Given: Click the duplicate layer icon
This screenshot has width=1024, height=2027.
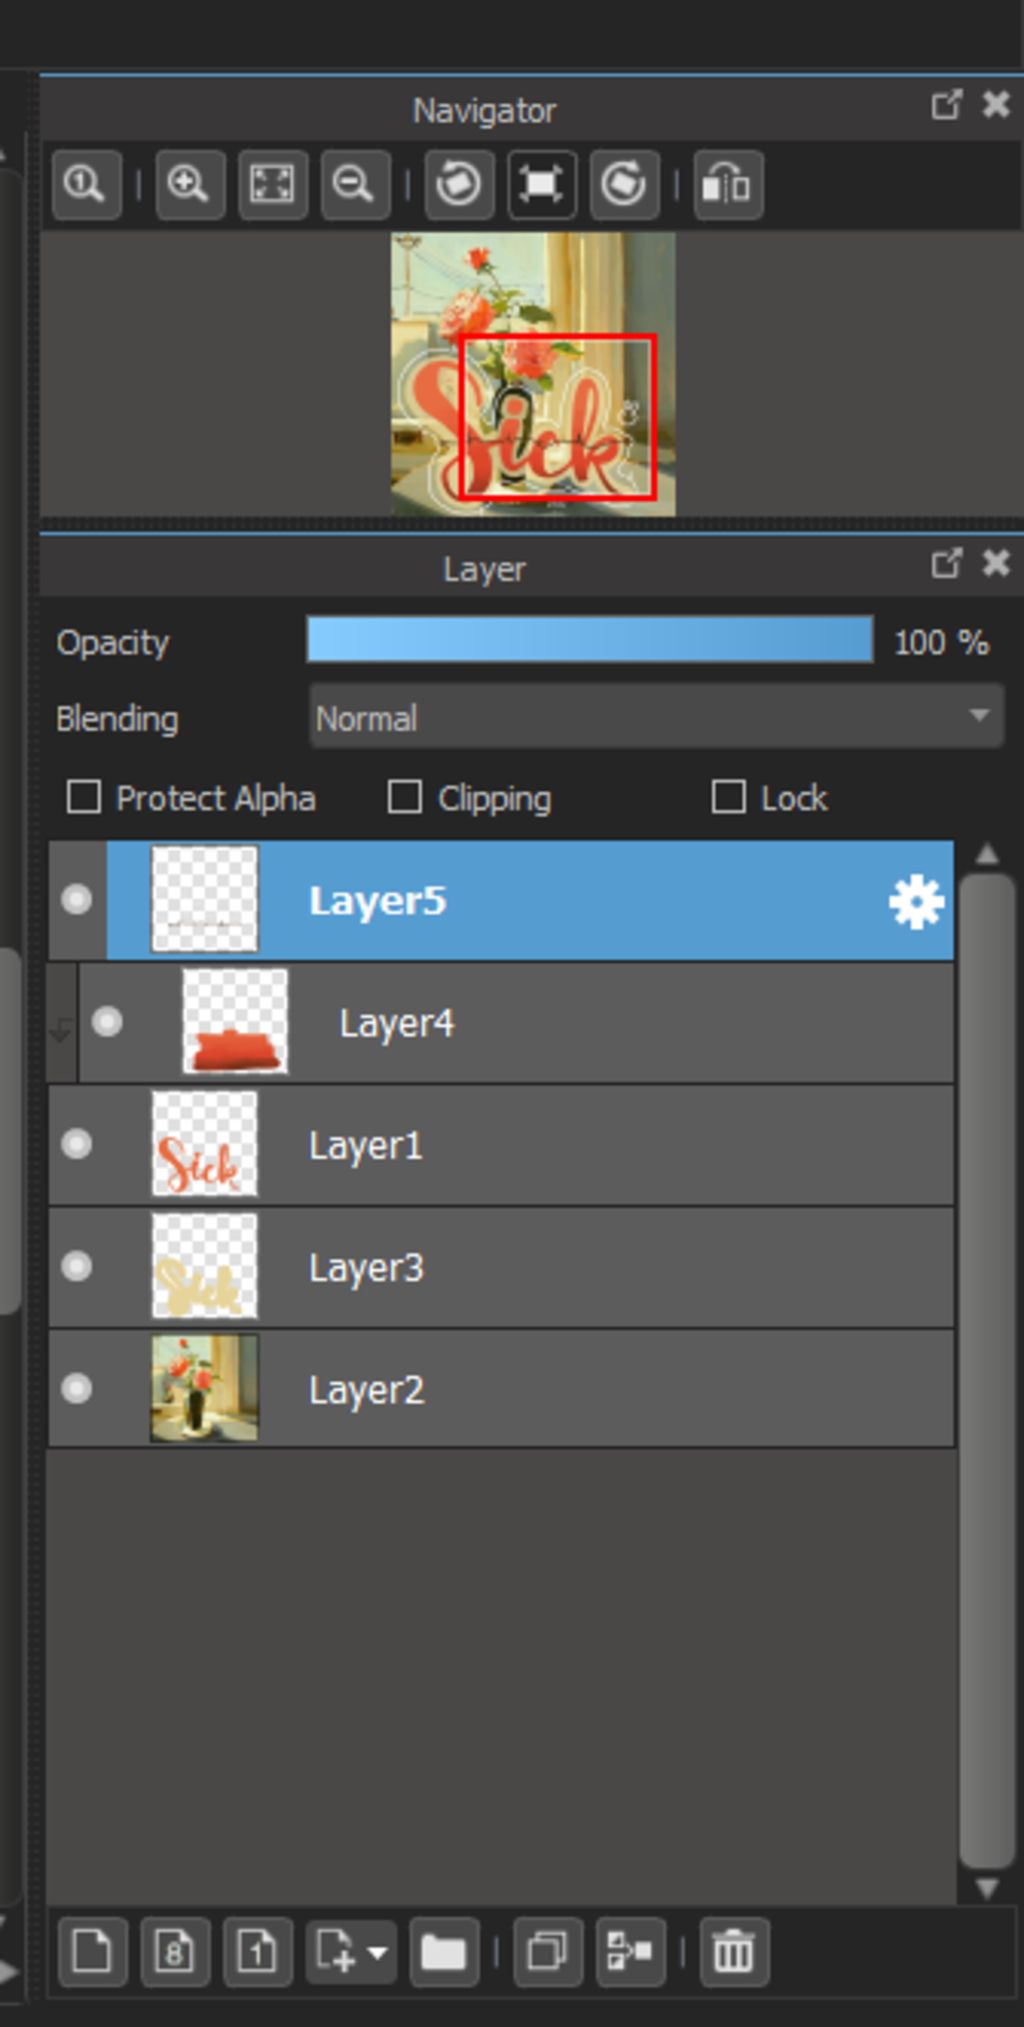Looking at the screenshot, I should pos(548,1951).
